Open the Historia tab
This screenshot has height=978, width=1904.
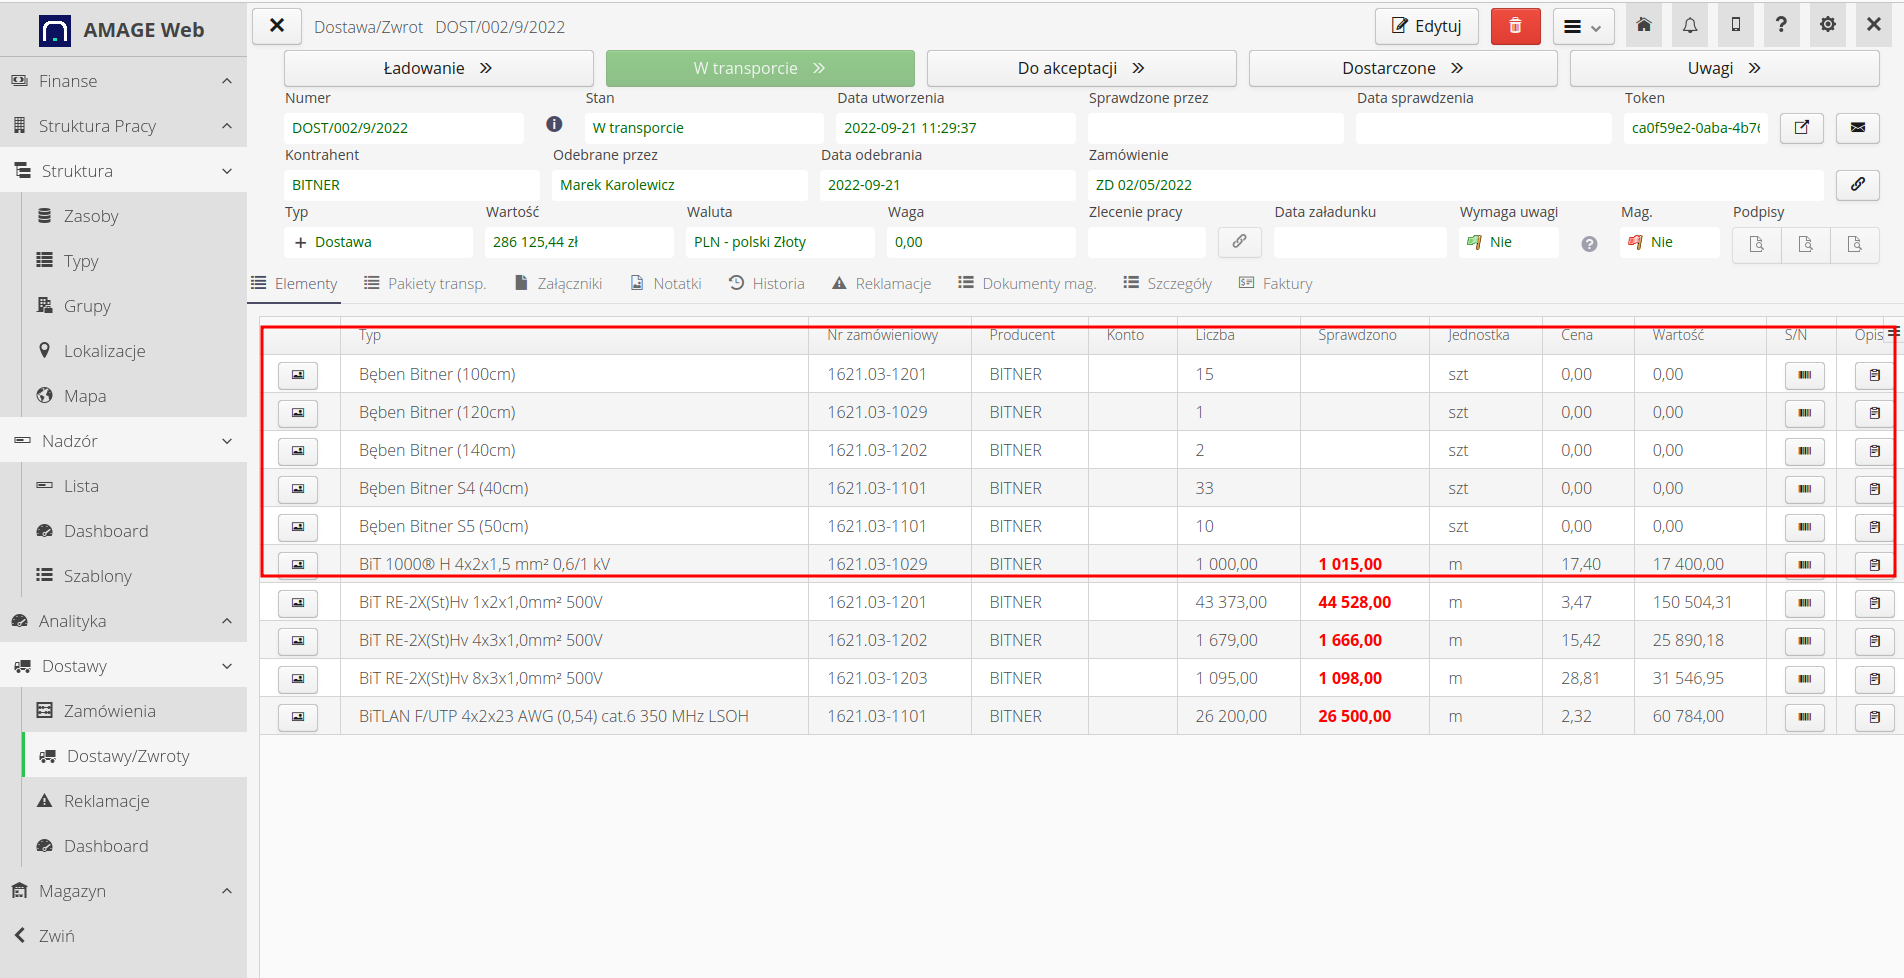coord(767,284)
